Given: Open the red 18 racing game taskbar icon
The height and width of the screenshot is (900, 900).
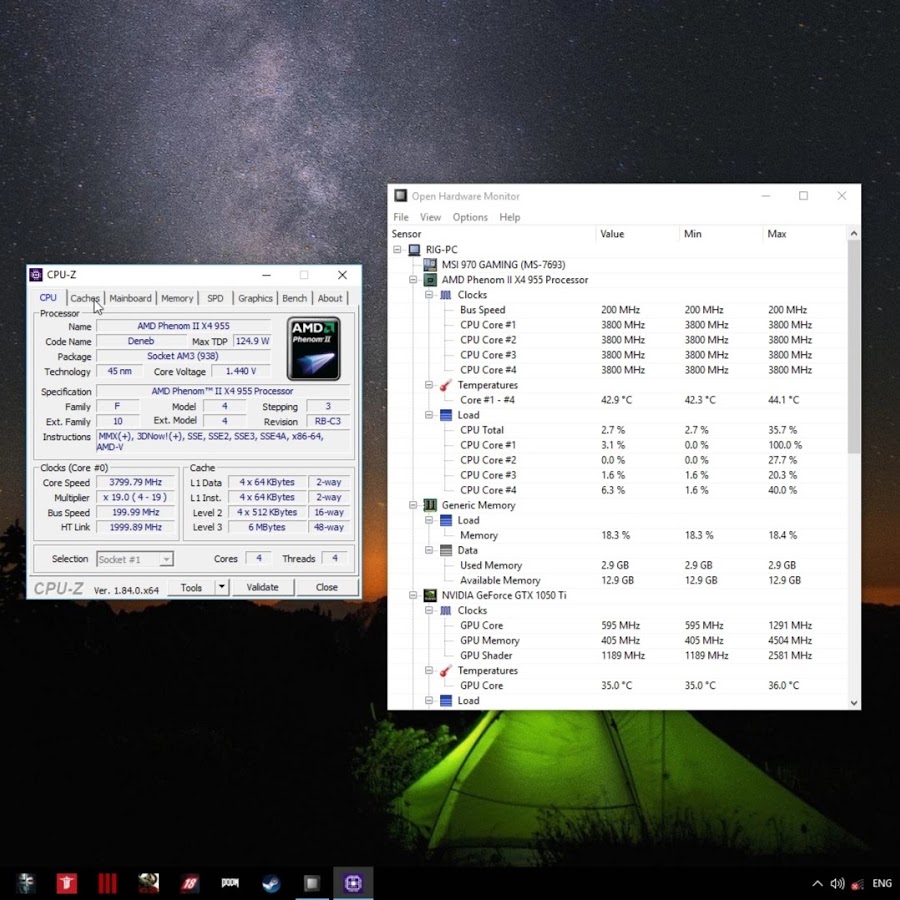Looking at the screenshot, I should click(x=189, y=883).
